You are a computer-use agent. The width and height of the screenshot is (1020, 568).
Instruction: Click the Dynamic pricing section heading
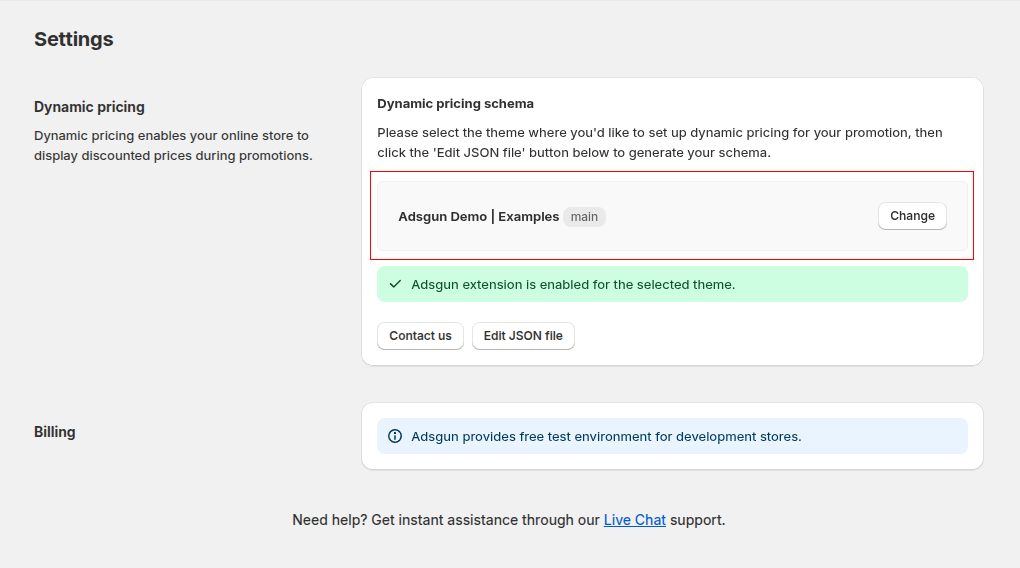point(89,107)
